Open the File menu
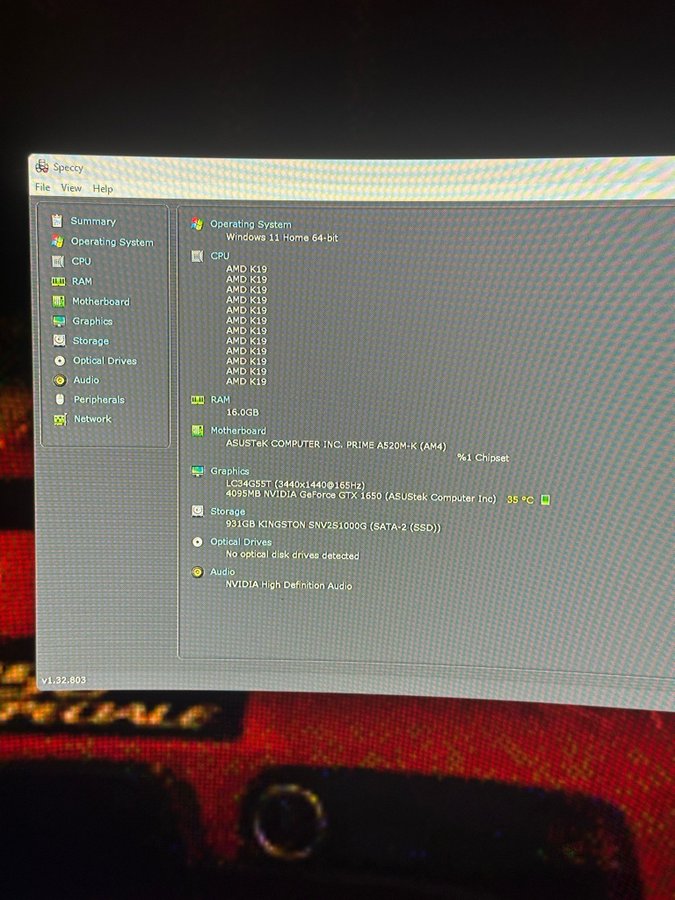The width and height of the screenshot is (675, 900). (42, 187)
